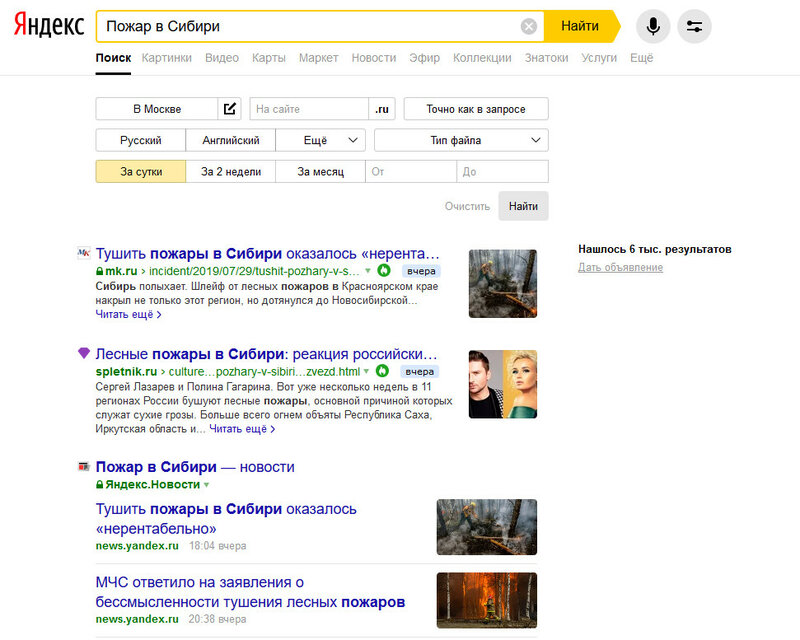The image size is (800, 640).
Task: Expand the Яндекс.Новости options arrow
Action: 206,485
